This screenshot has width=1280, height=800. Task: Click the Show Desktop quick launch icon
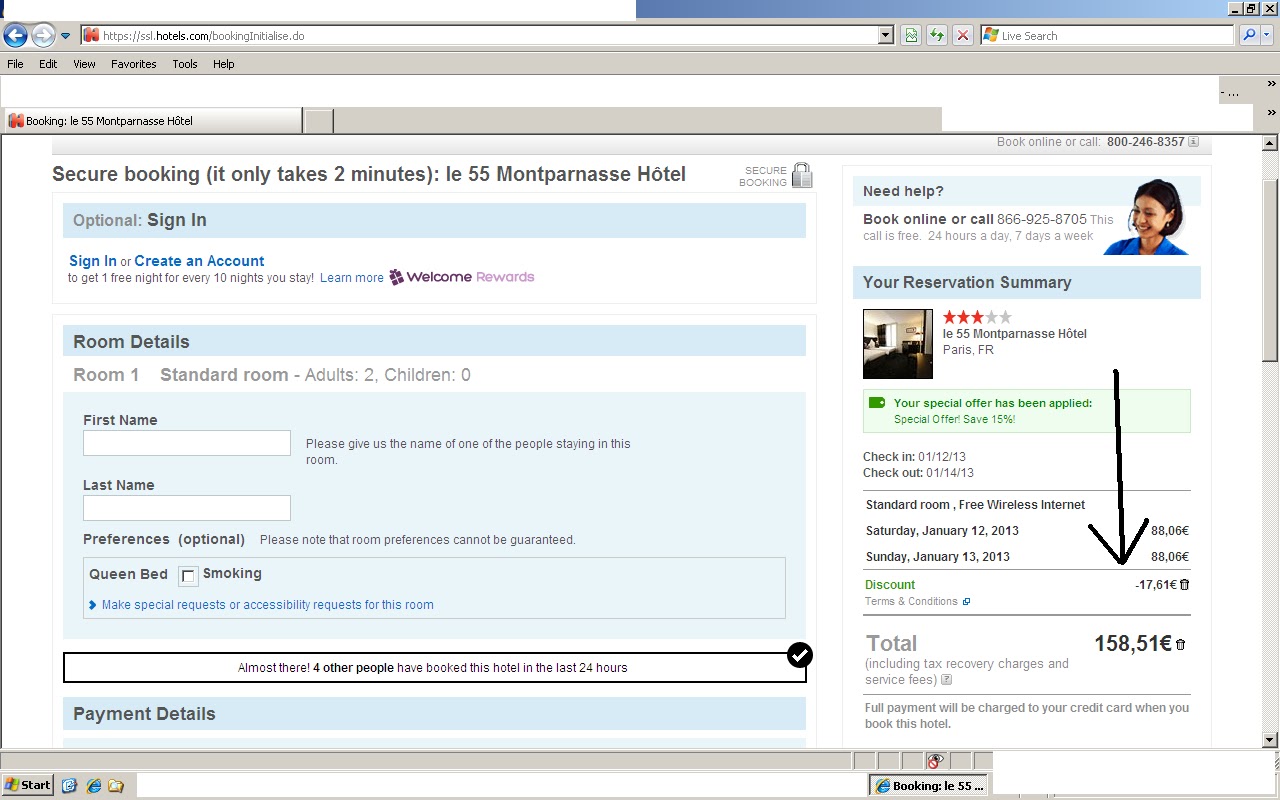click(x=69, y=786)
